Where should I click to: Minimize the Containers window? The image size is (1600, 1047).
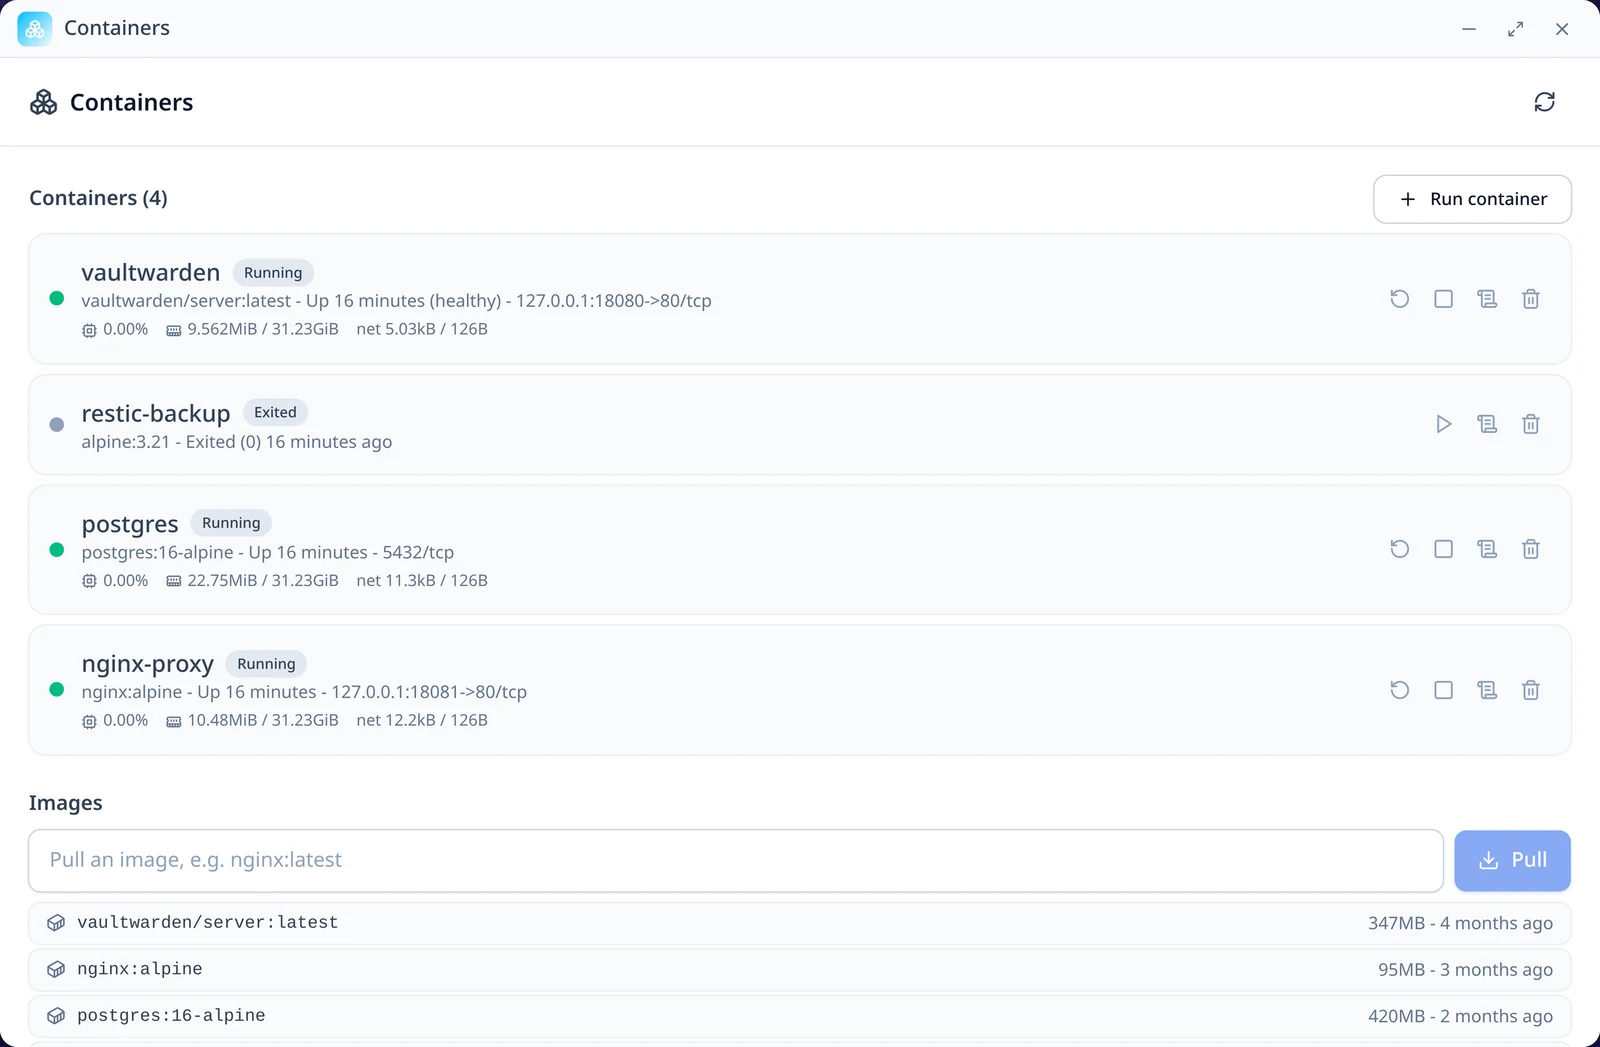1468,29
